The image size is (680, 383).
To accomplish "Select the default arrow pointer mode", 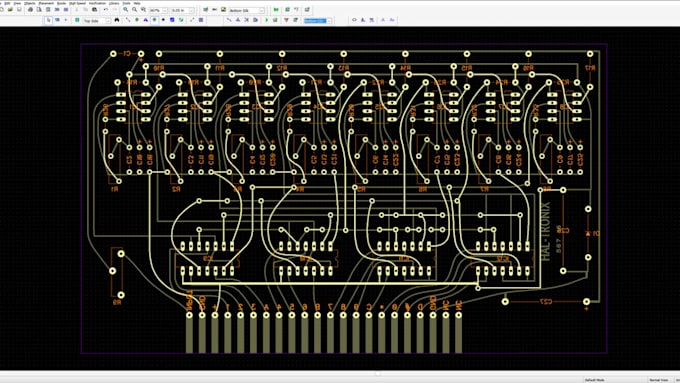I will point(49,20).
